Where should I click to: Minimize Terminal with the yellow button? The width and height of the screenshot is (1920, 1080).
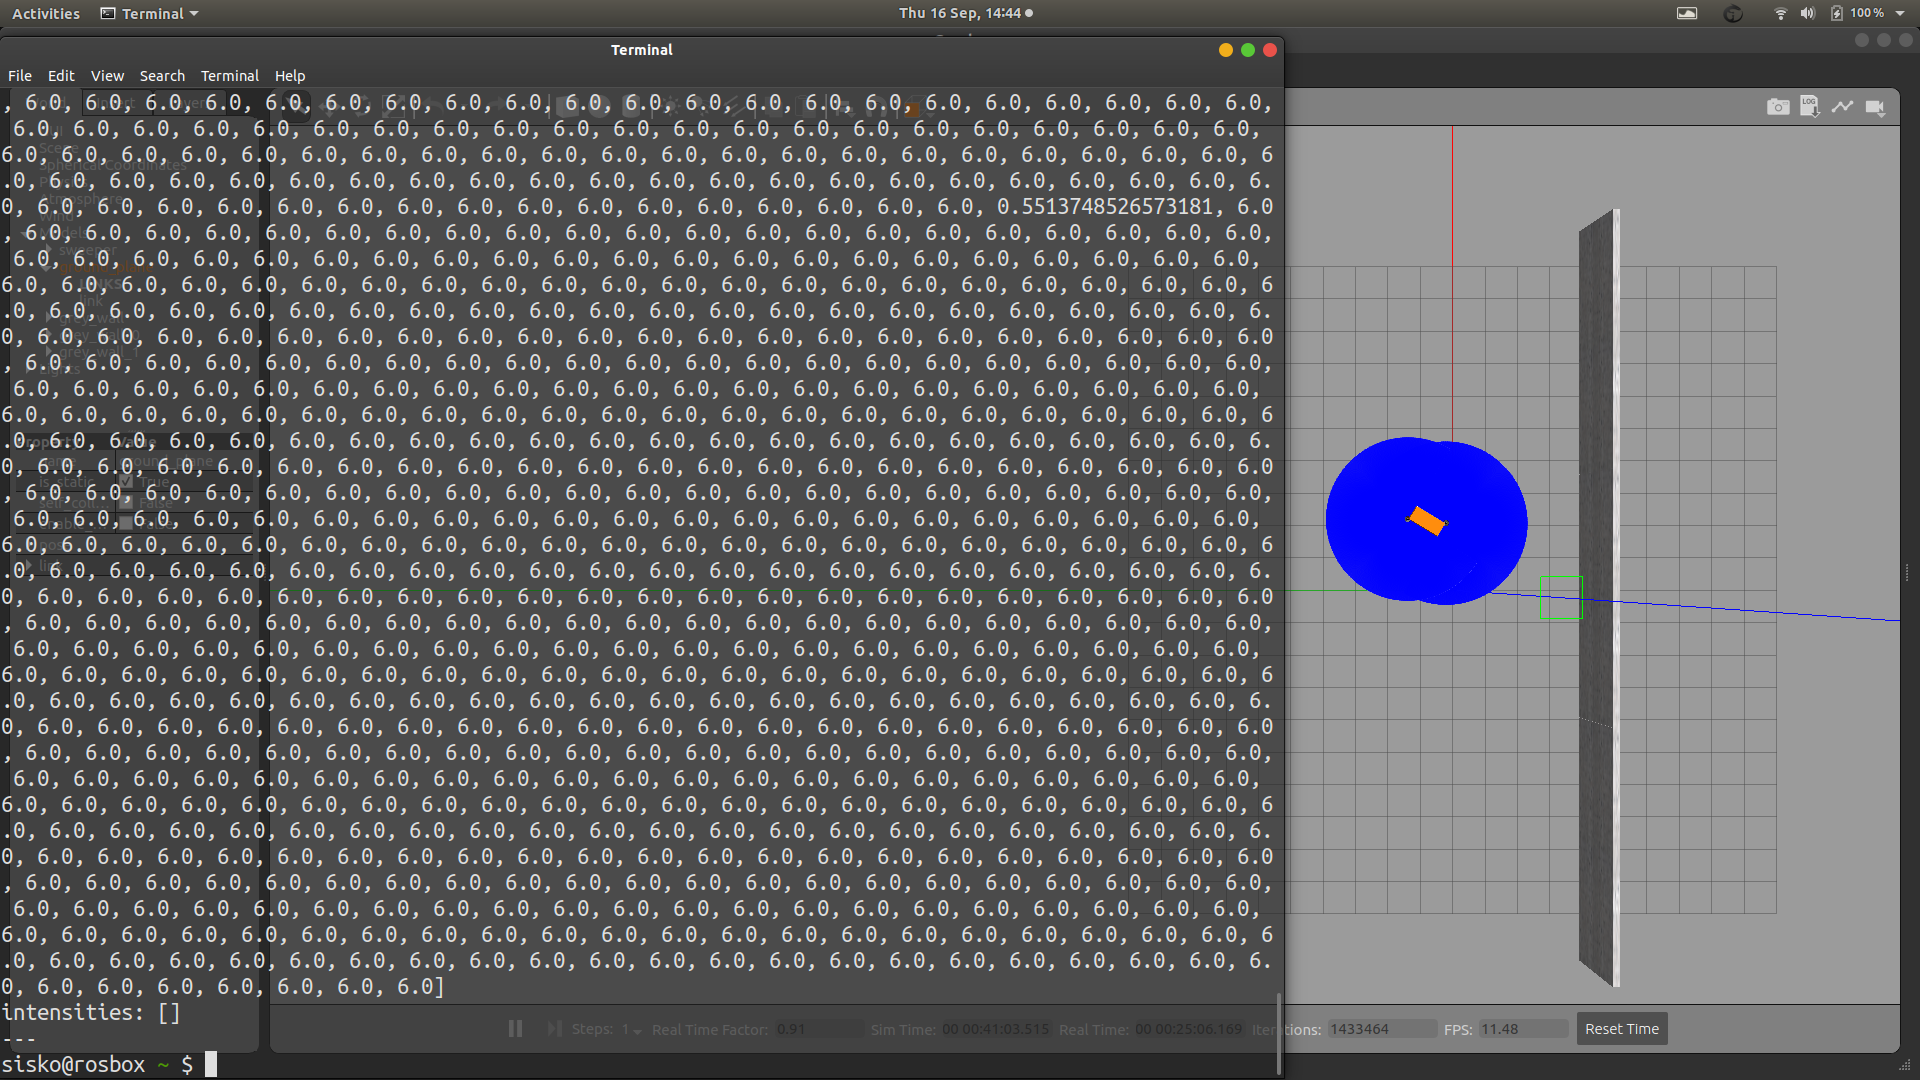click(1226, 50)
